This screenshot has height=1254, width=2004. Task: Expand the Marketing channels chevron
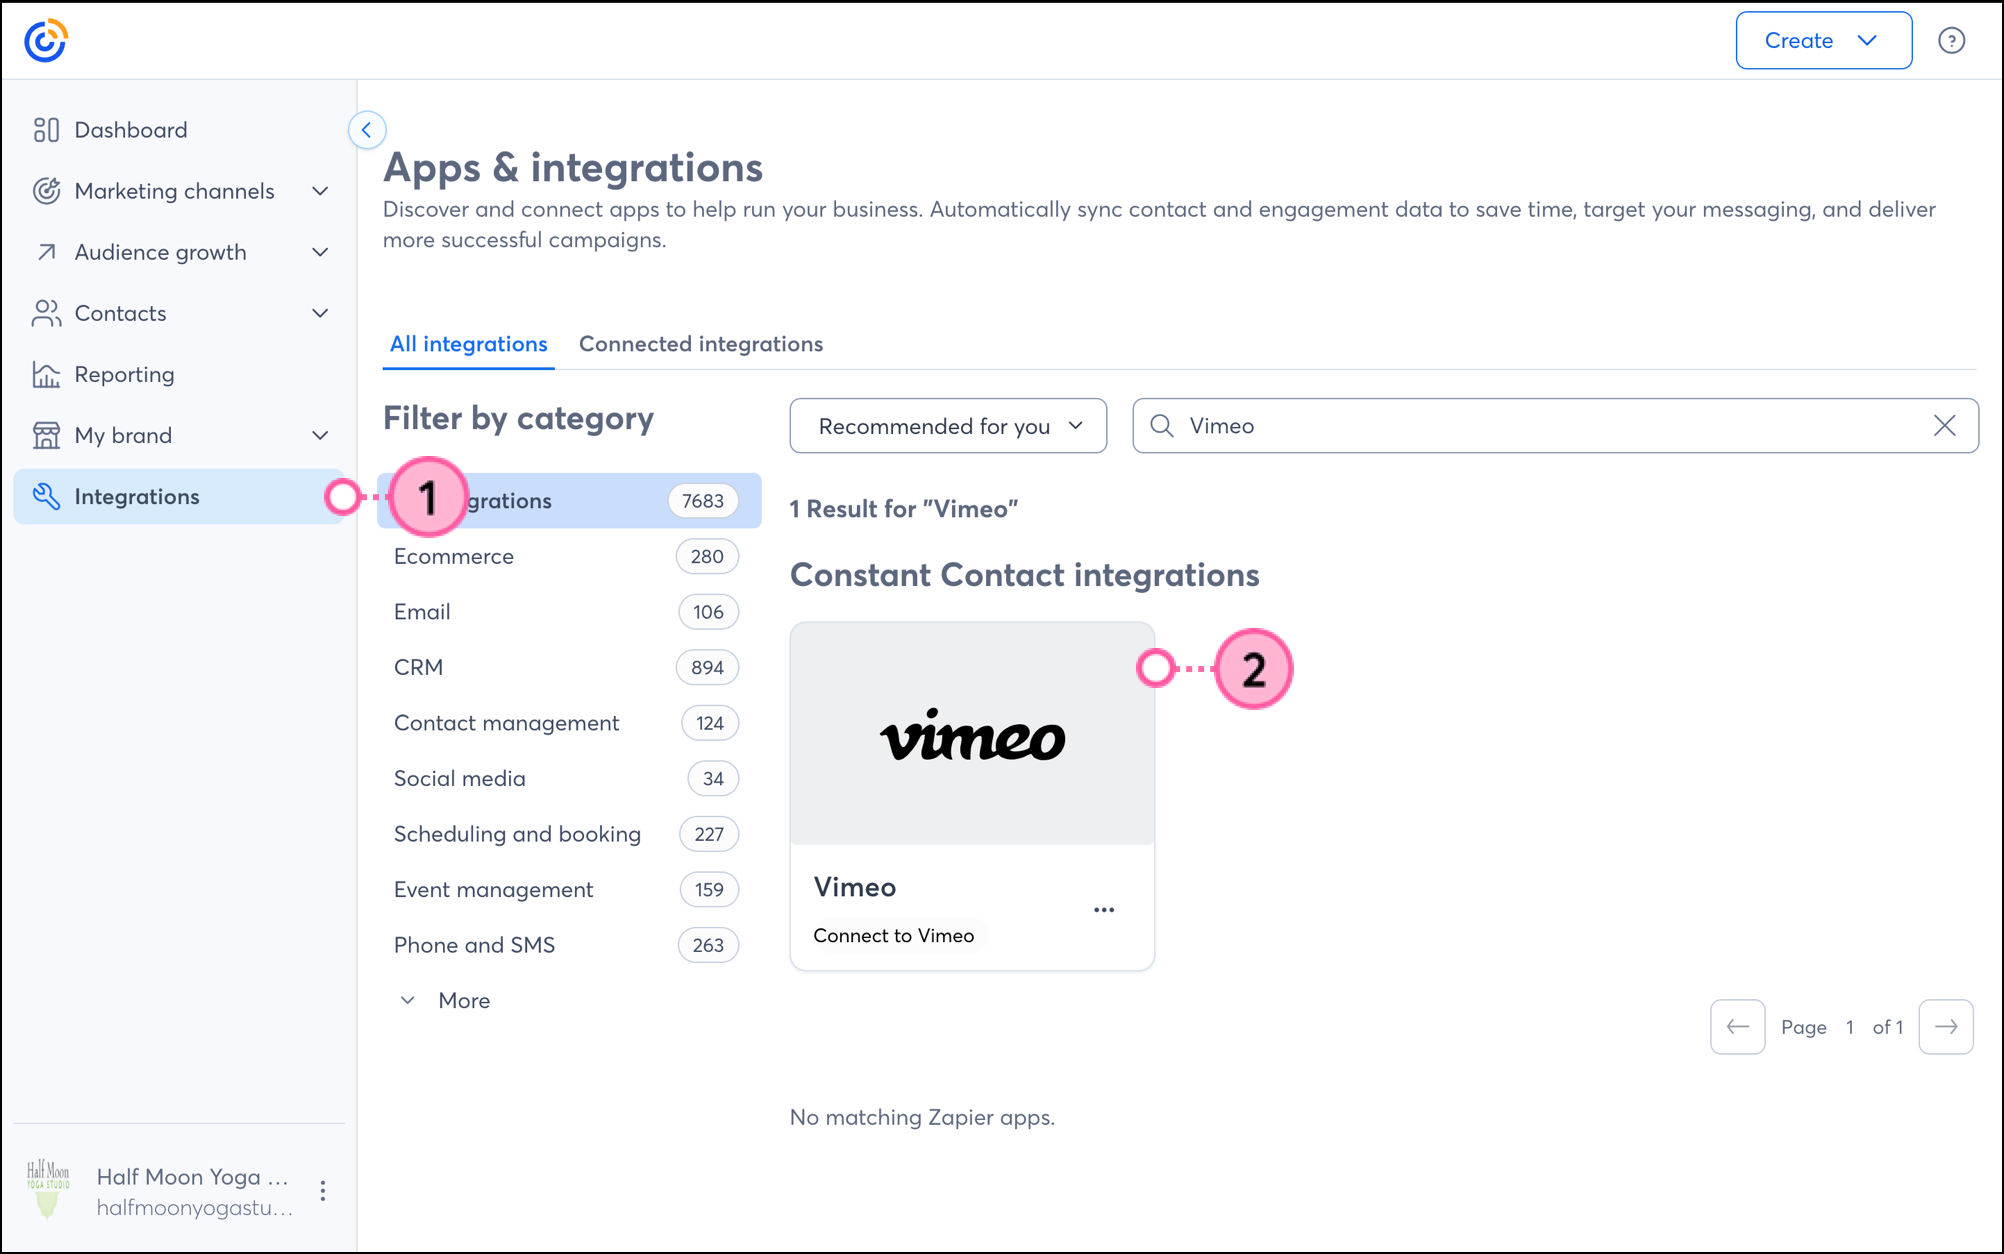[x=320, y=191]
